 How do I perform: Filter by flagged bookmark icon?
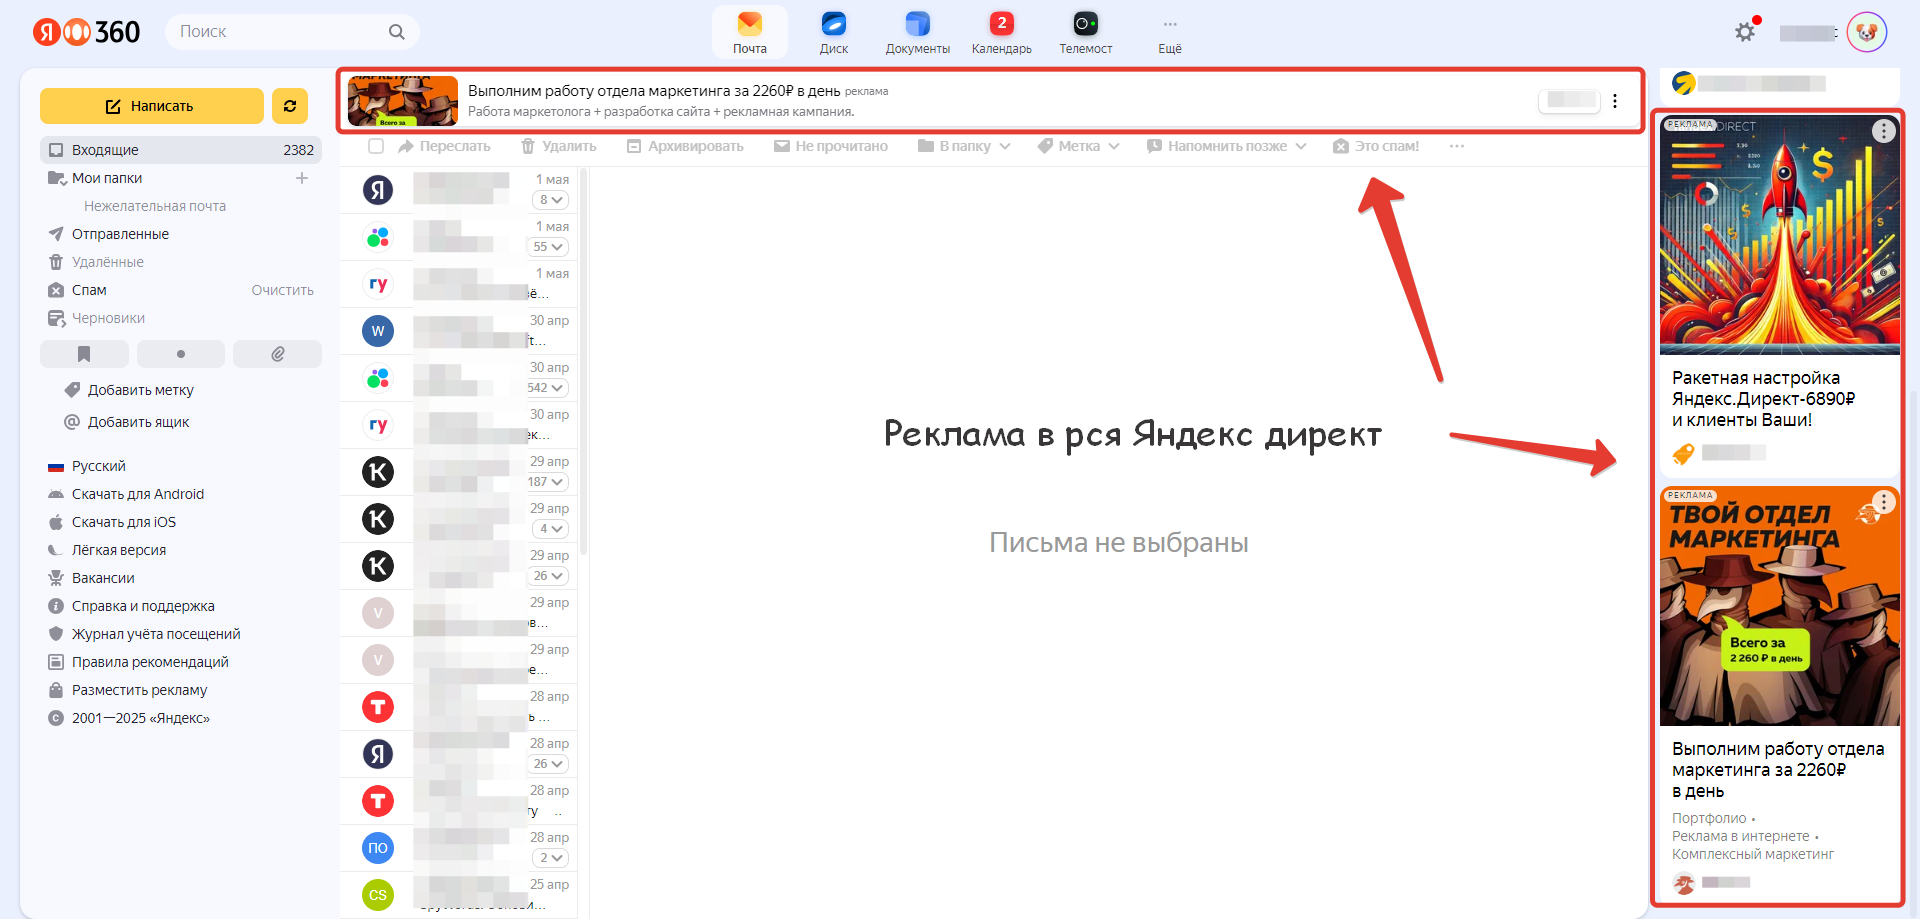[84, 354]
